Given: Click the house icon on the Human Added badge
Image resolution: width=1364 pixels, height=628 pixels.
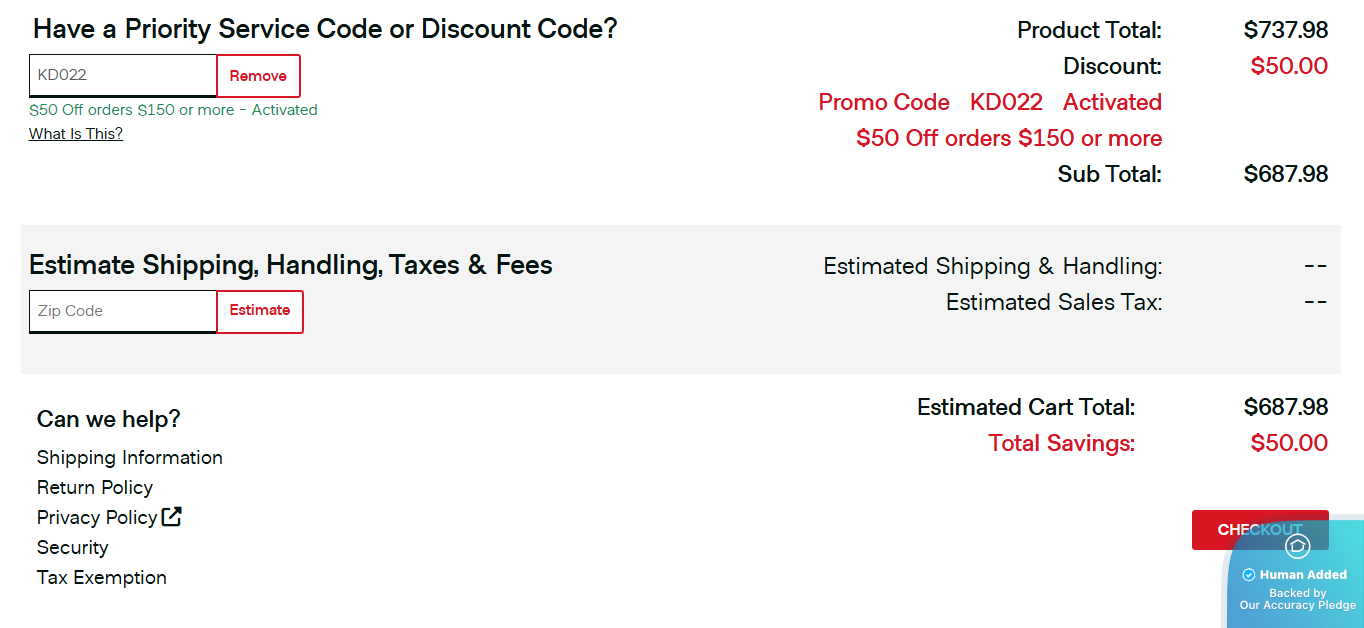Looking at the screenshot, I should (1297, 546).
